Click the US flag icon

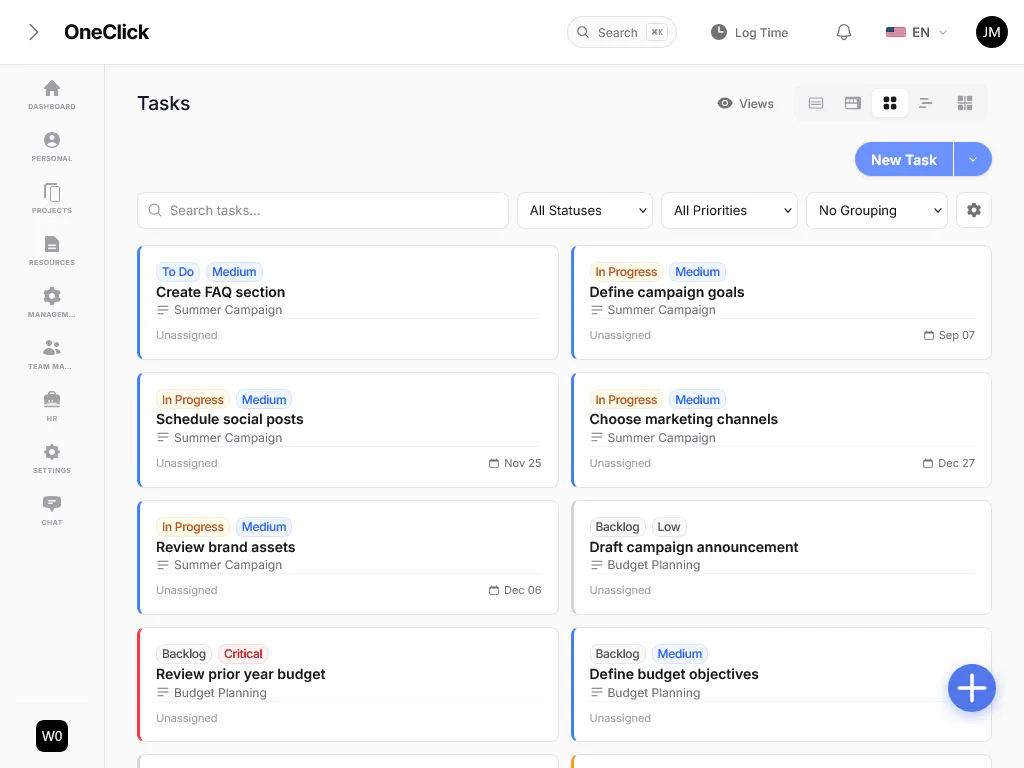coord(895,32)
